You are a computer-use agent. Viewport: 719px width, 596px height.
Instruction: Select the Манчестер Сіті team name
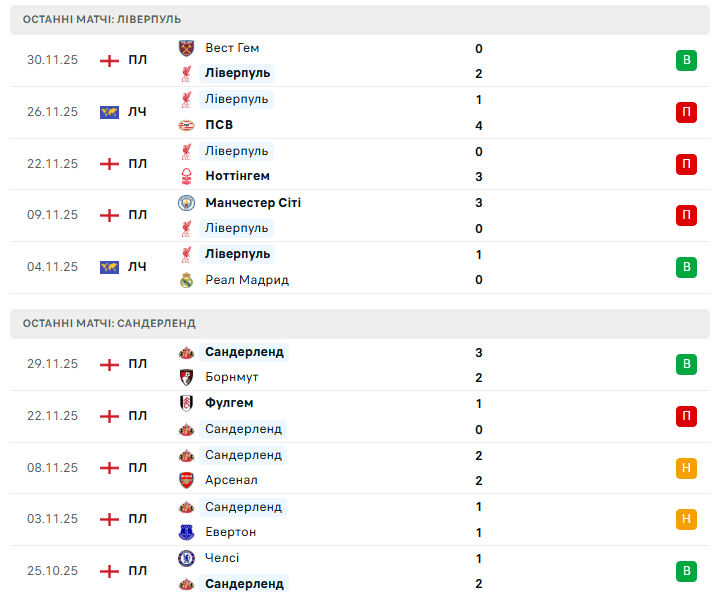253,203
